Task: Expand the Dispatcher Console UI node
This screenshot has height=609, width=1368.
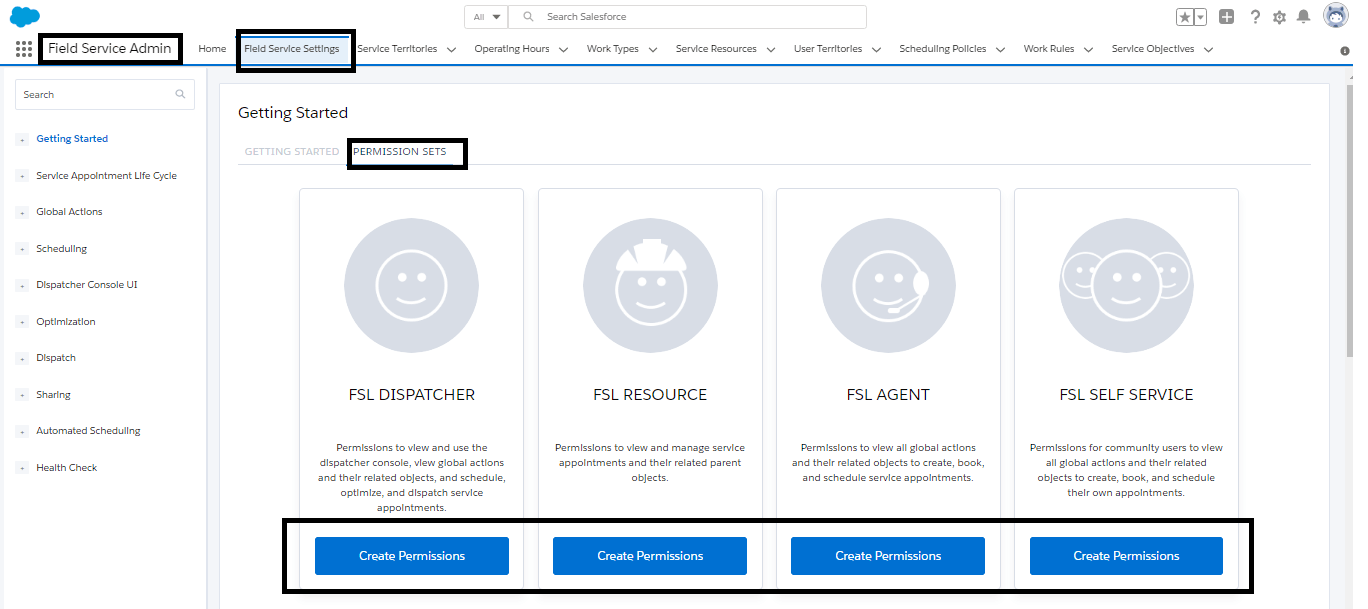Action: coord(22,286)
